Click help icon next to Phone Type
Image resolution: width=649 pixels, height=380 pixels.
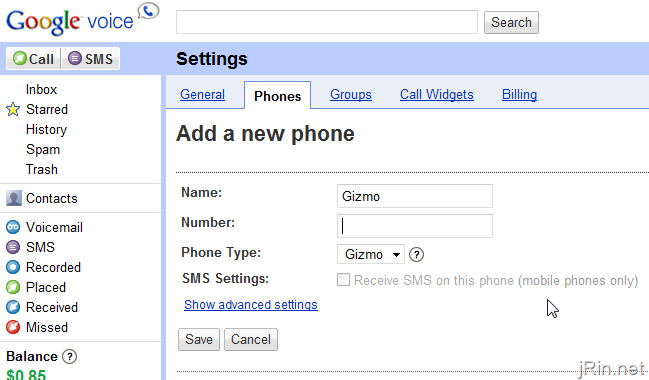coord(416,254)
